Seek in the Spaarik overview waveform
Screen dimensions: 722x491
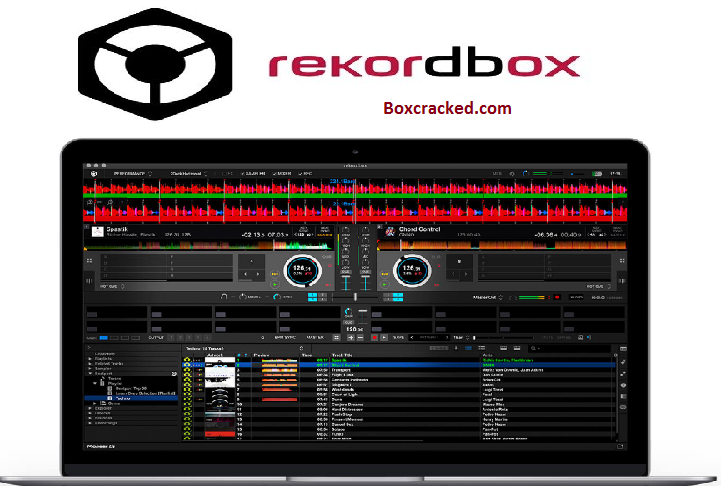[209, 246]
